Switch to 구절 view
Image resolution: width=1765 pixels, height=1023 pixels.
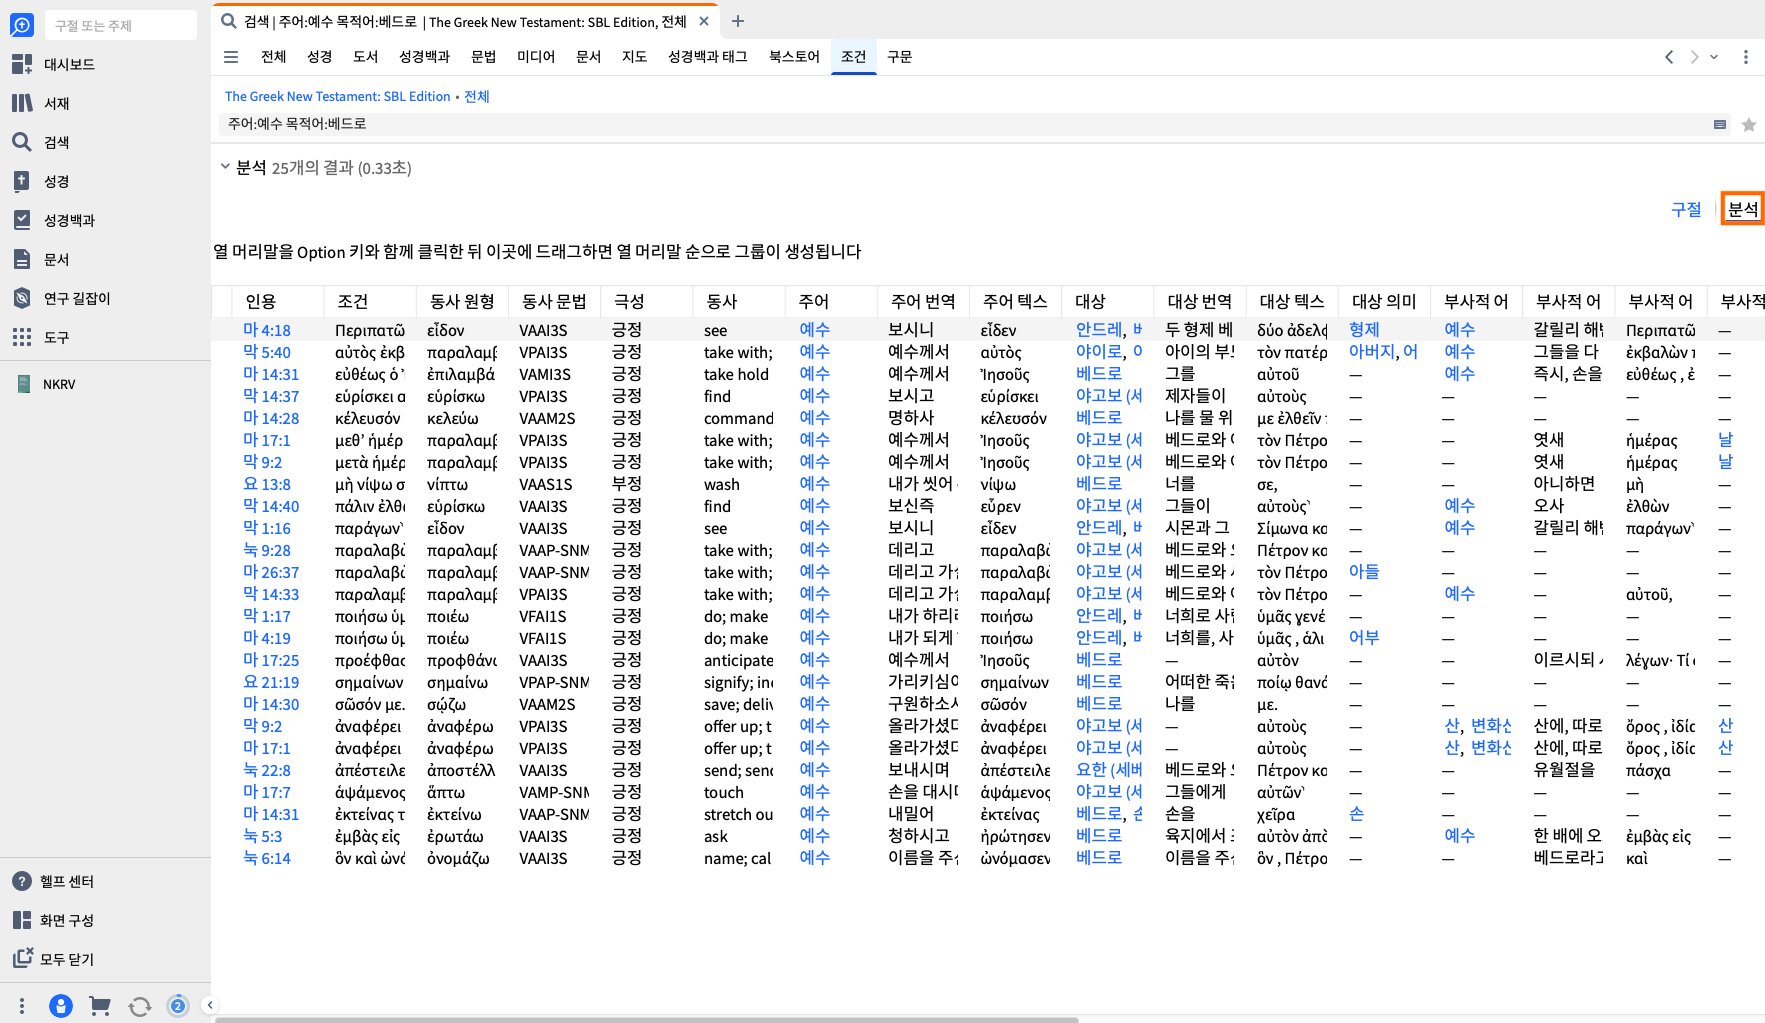tap(1686, 209)
